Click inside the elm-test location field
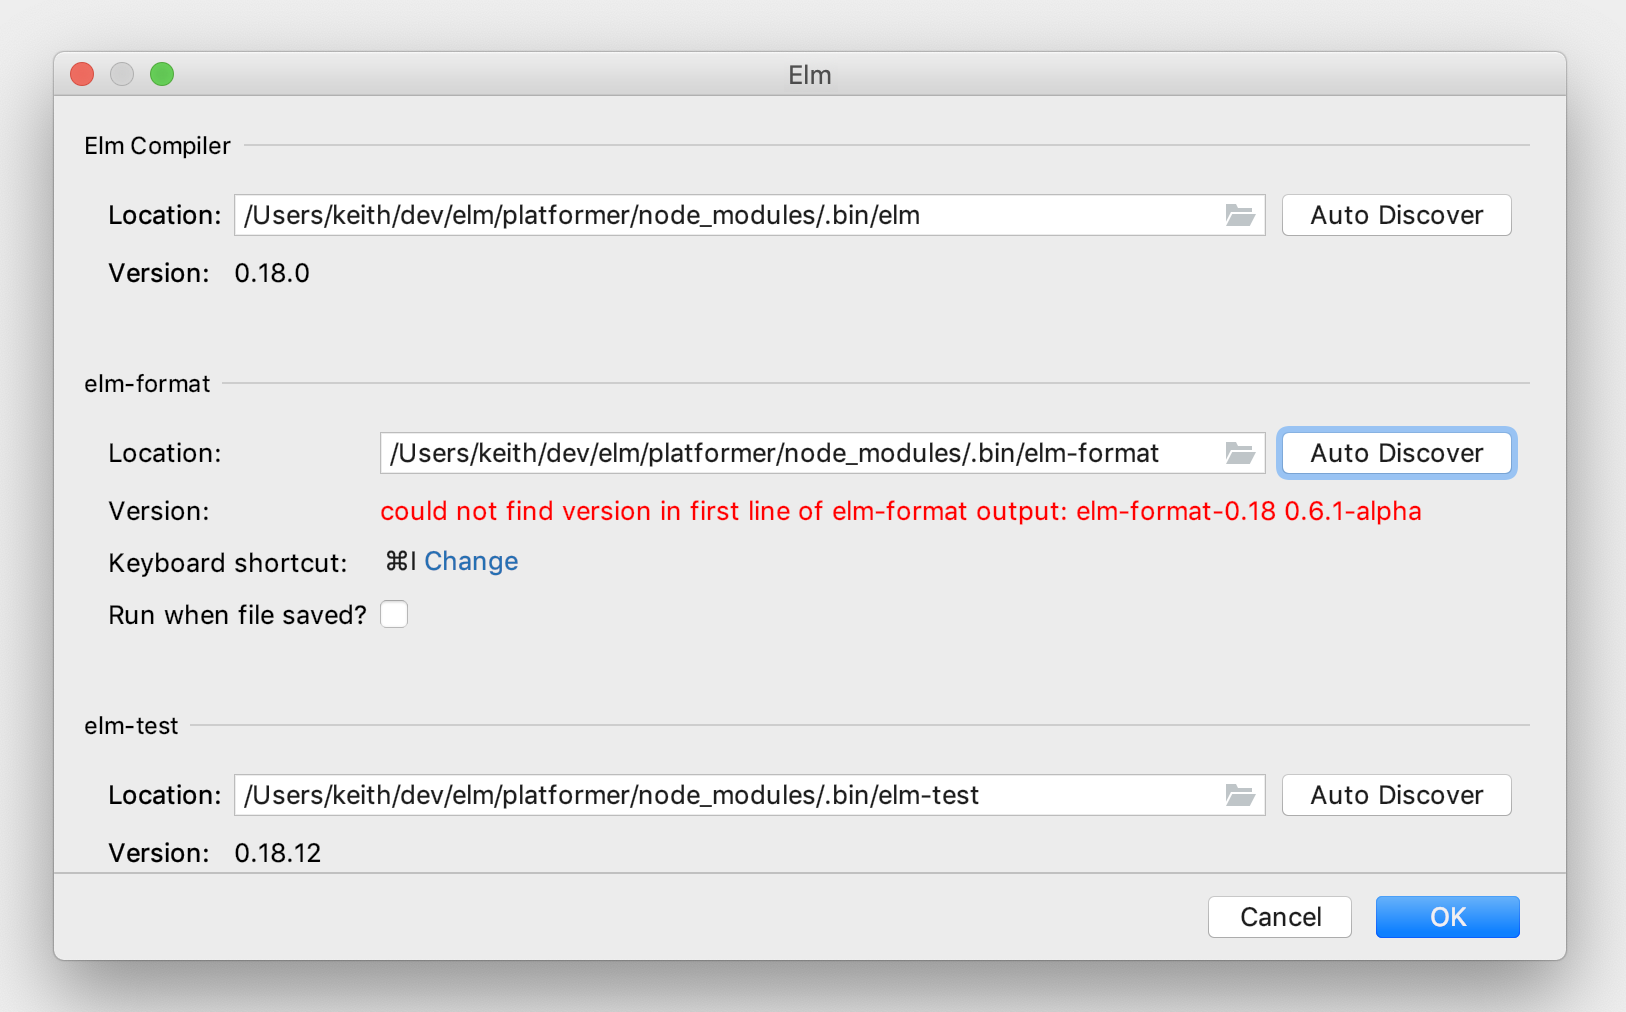 coord(700,795)
